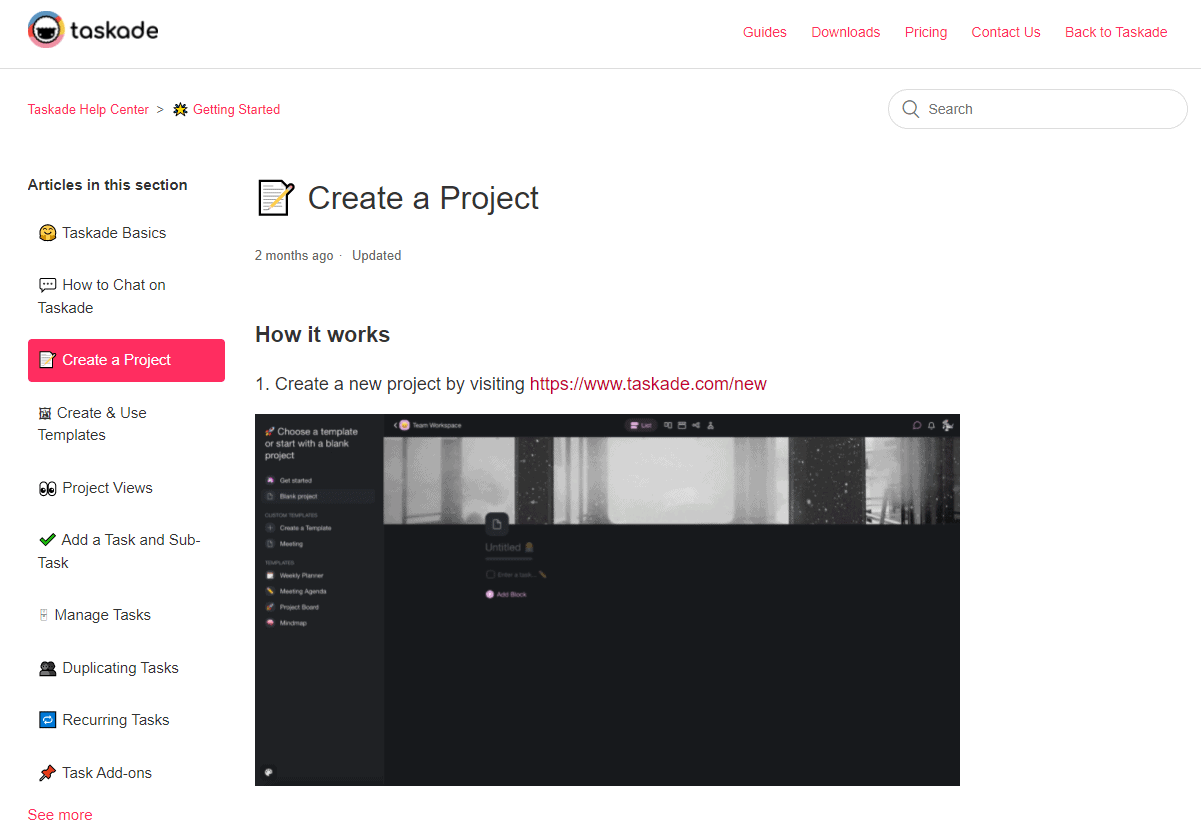Go Back to Taskade
1201x840 pixels.
tap(1116, 32)
